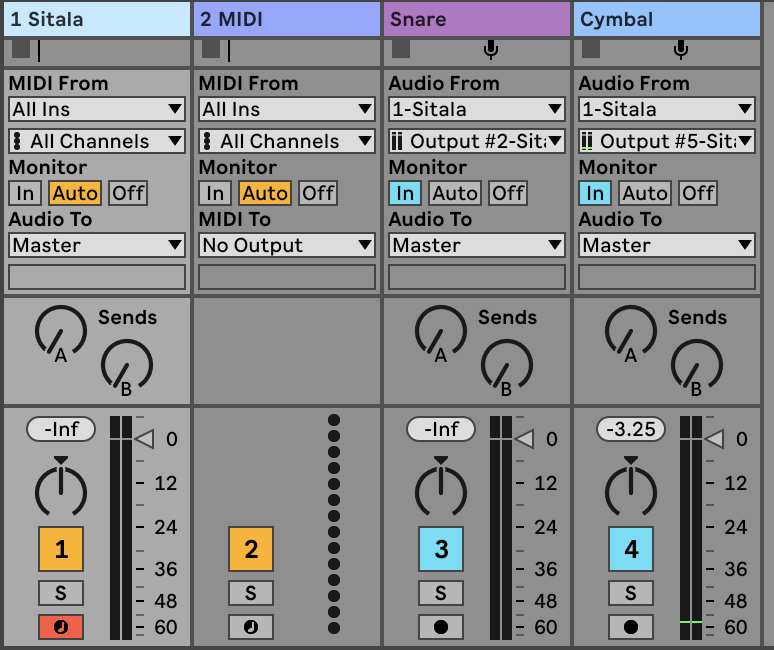Stop clips on the Snare track
This screenshot has height=650, width=774.
(401, 49)
